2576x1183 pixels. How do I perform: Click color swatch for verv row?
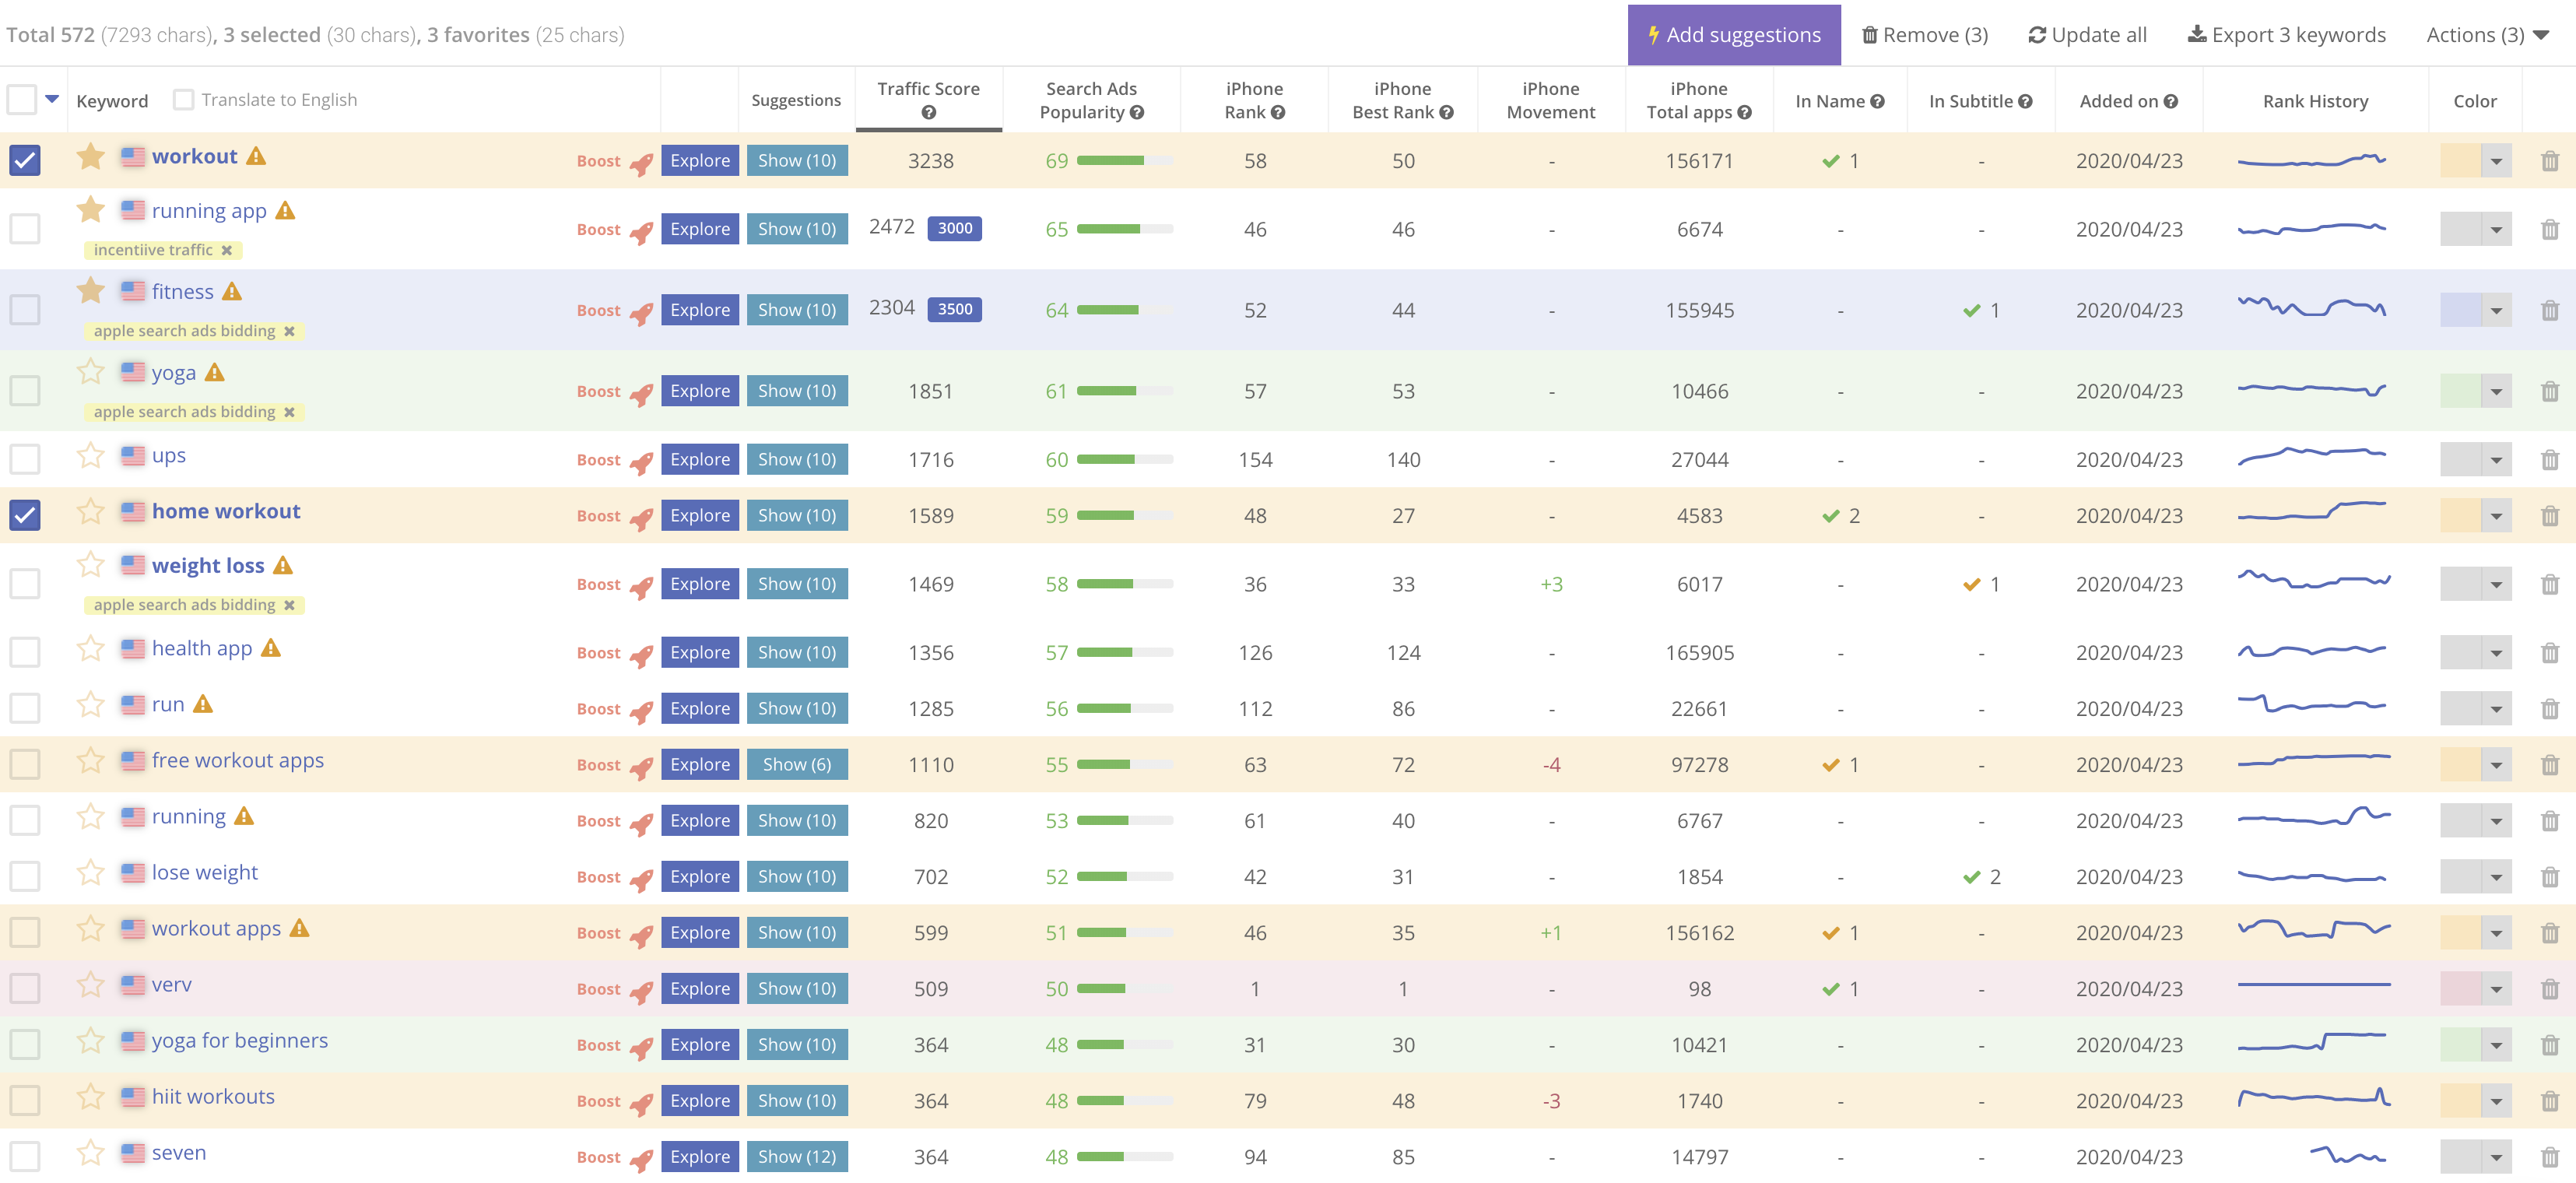(2460, 989)
